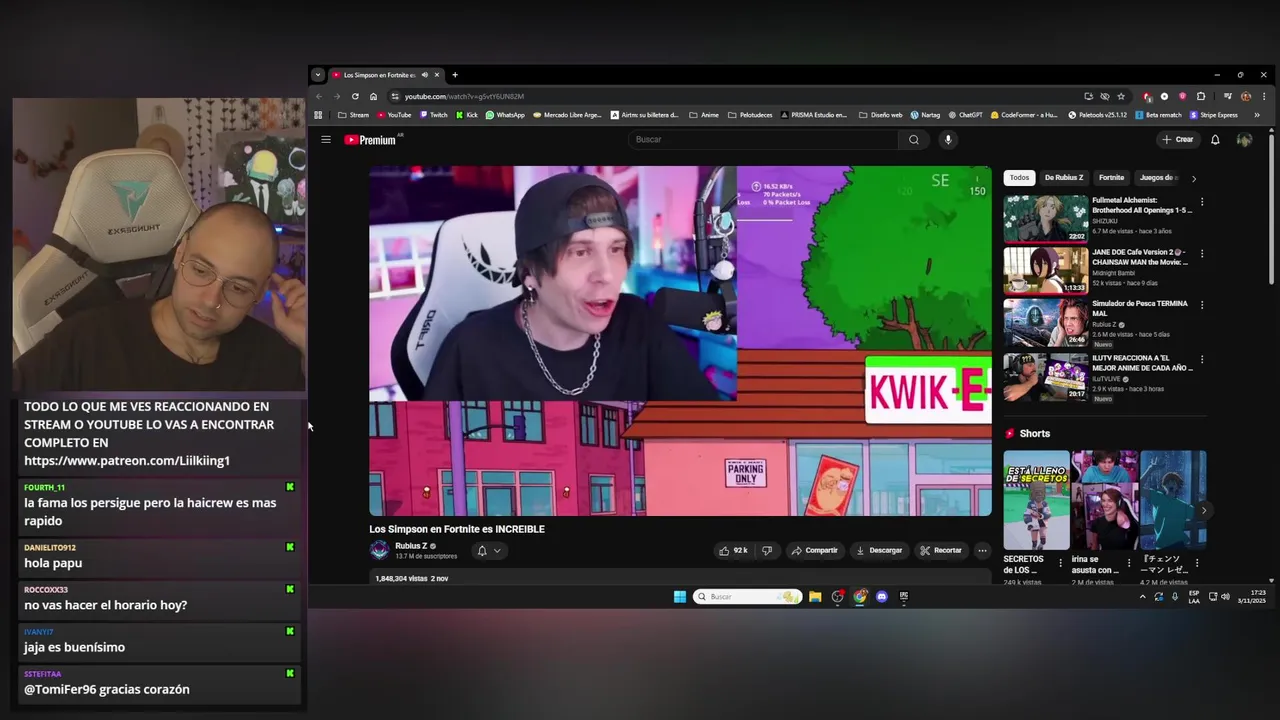Select the De Rubius Z chip
Viewport: 1280px width, 720px height.
tap(1064, 178)
